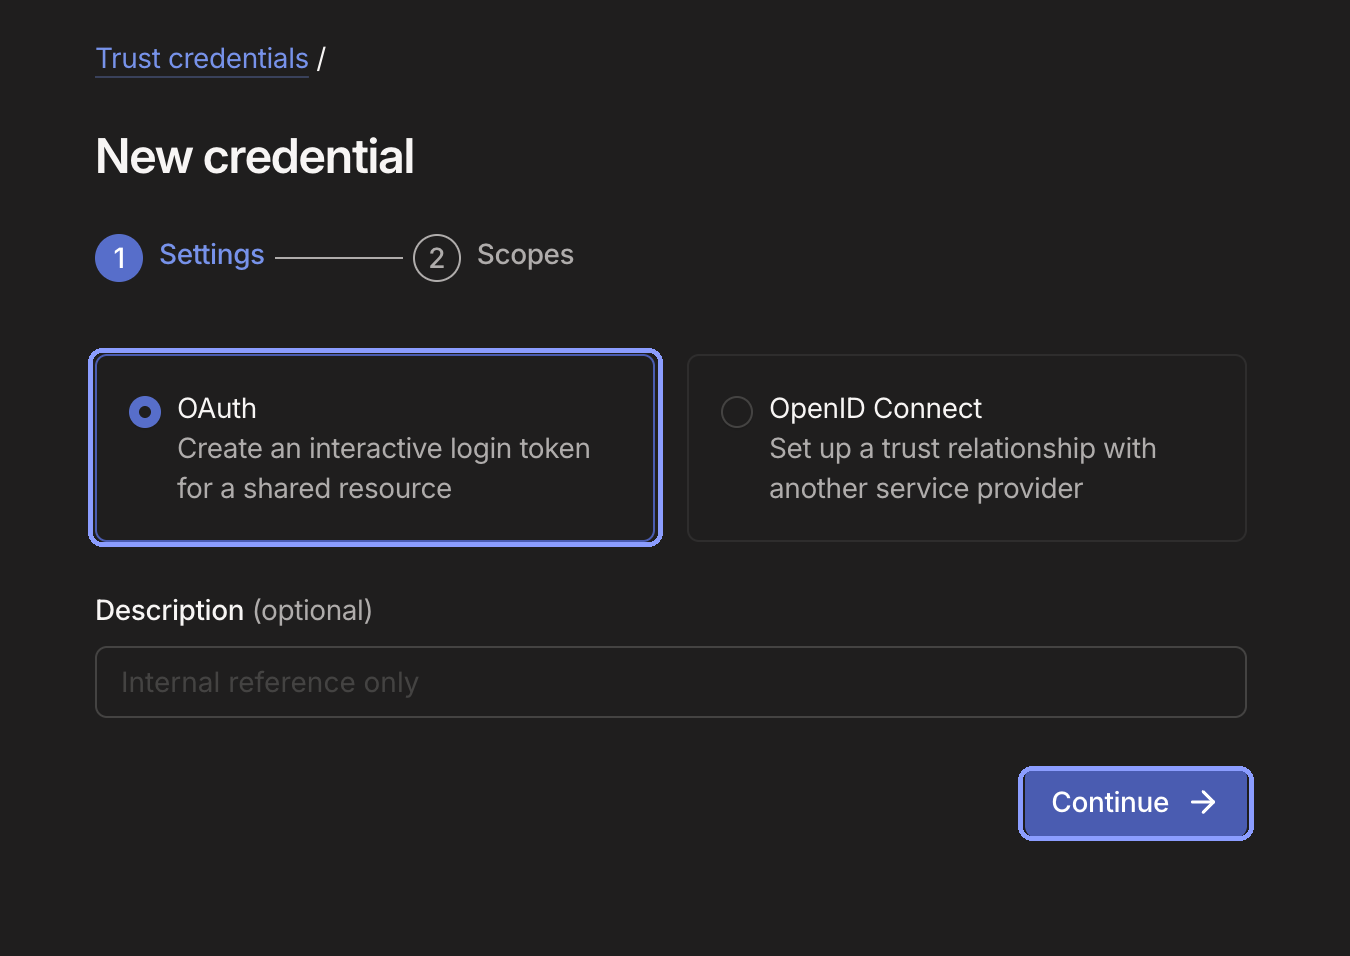Click the New credential heading

[x=255, y=157]
